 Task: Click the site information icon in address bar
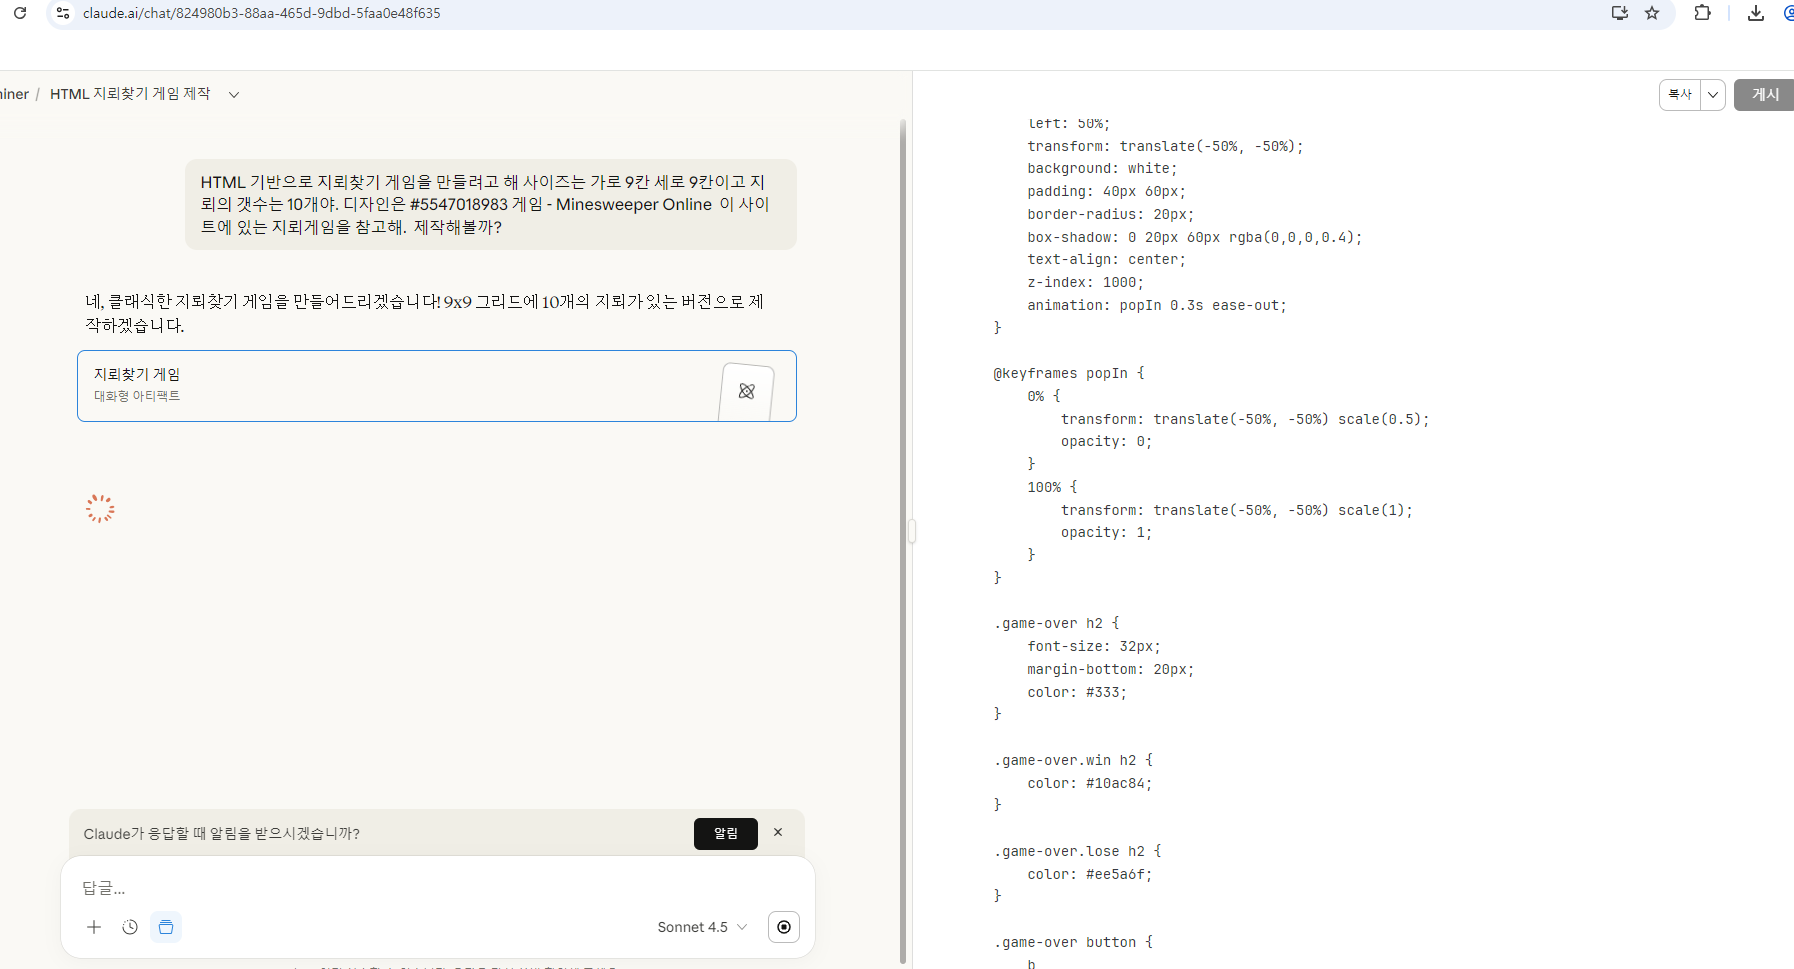[x=63, y=13]
